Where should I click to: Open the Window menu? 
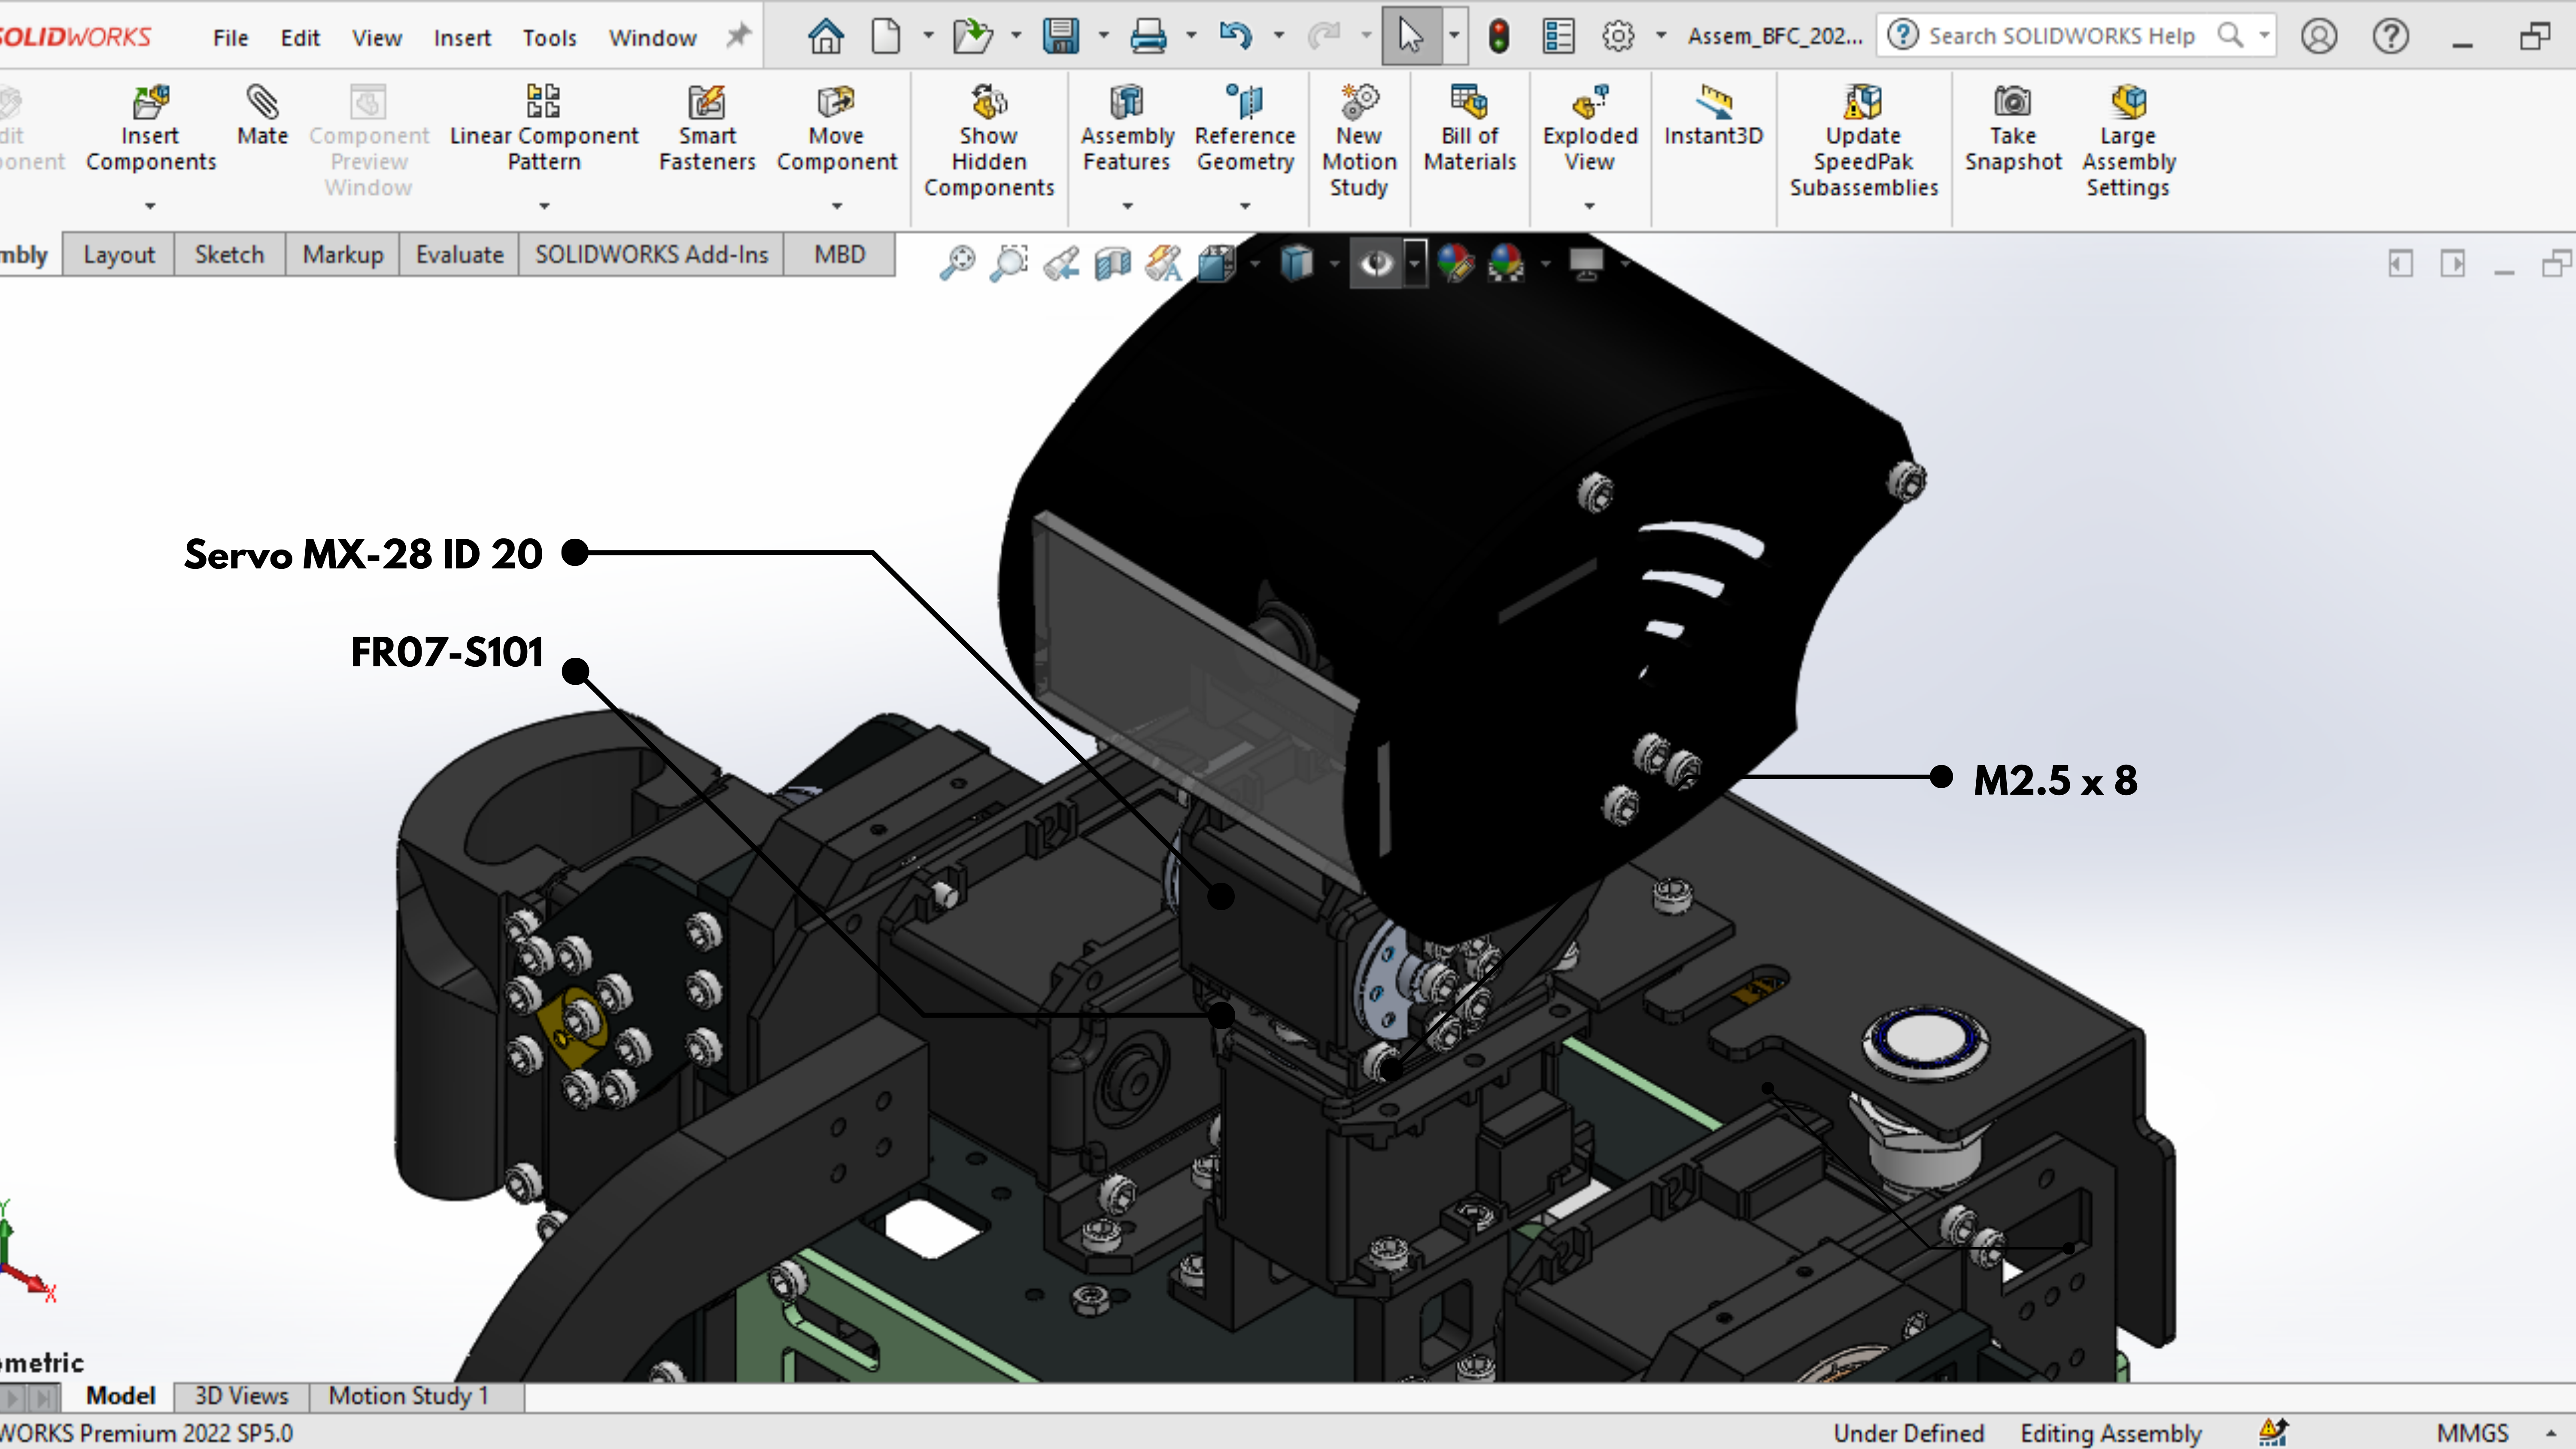pyautogui.click(x=653, y=38)
